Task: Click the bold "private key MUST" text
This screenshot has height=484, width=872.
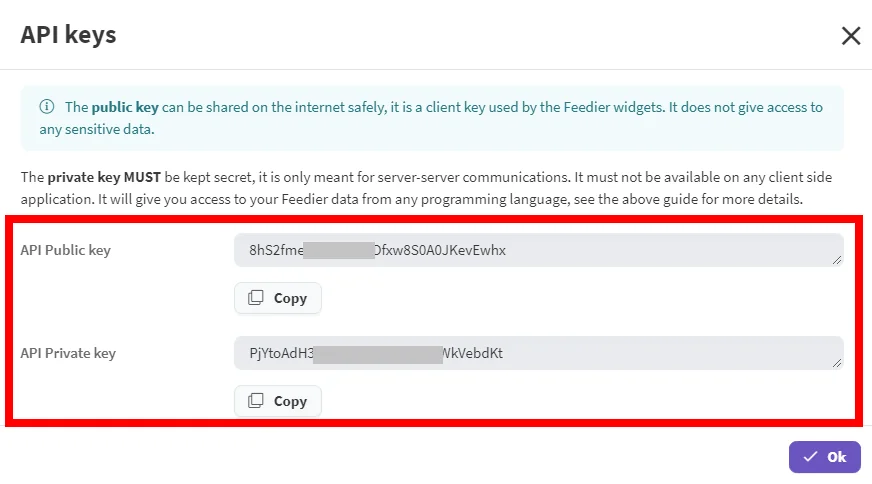Action: click(104, 177)
